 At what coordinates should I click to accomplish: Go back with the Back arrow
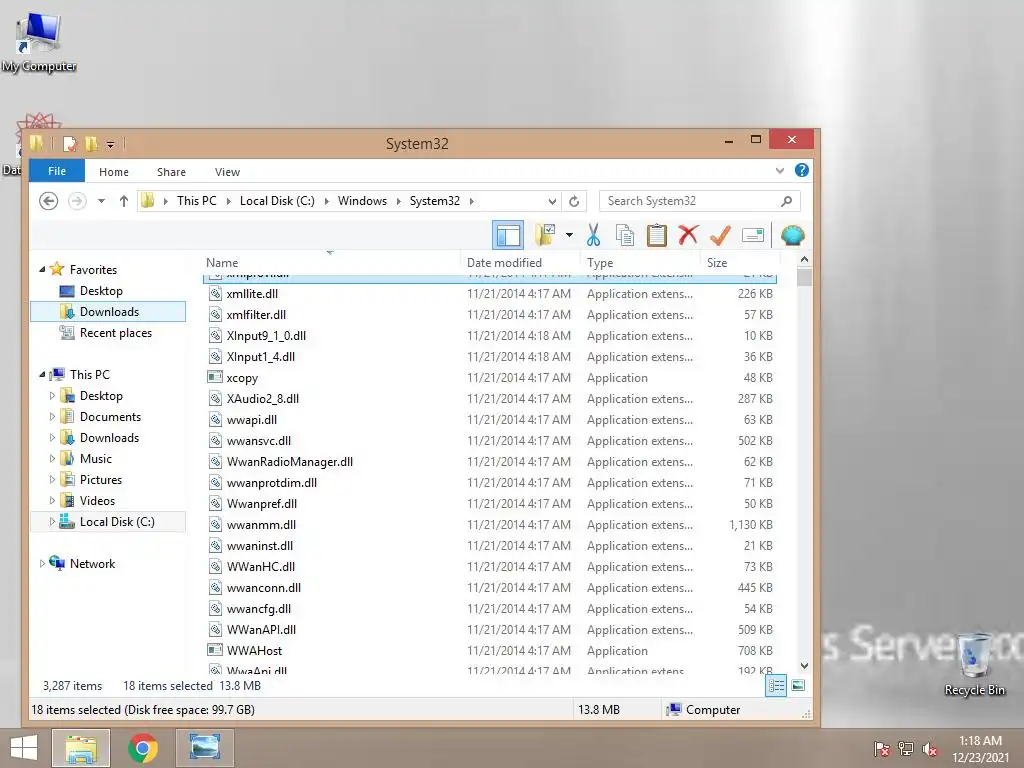pos(48,200)
